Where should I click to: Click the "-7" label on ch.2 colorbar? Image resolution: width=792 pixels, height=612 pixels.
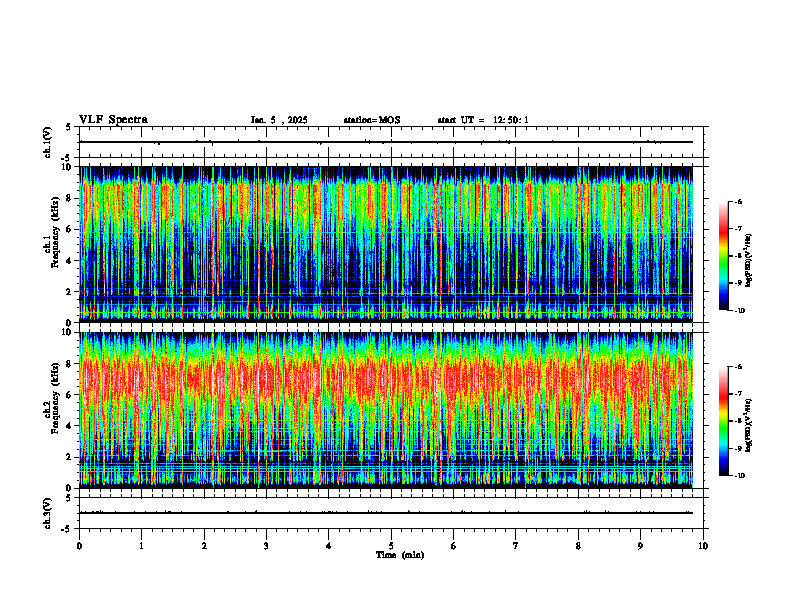pos(738,394)
